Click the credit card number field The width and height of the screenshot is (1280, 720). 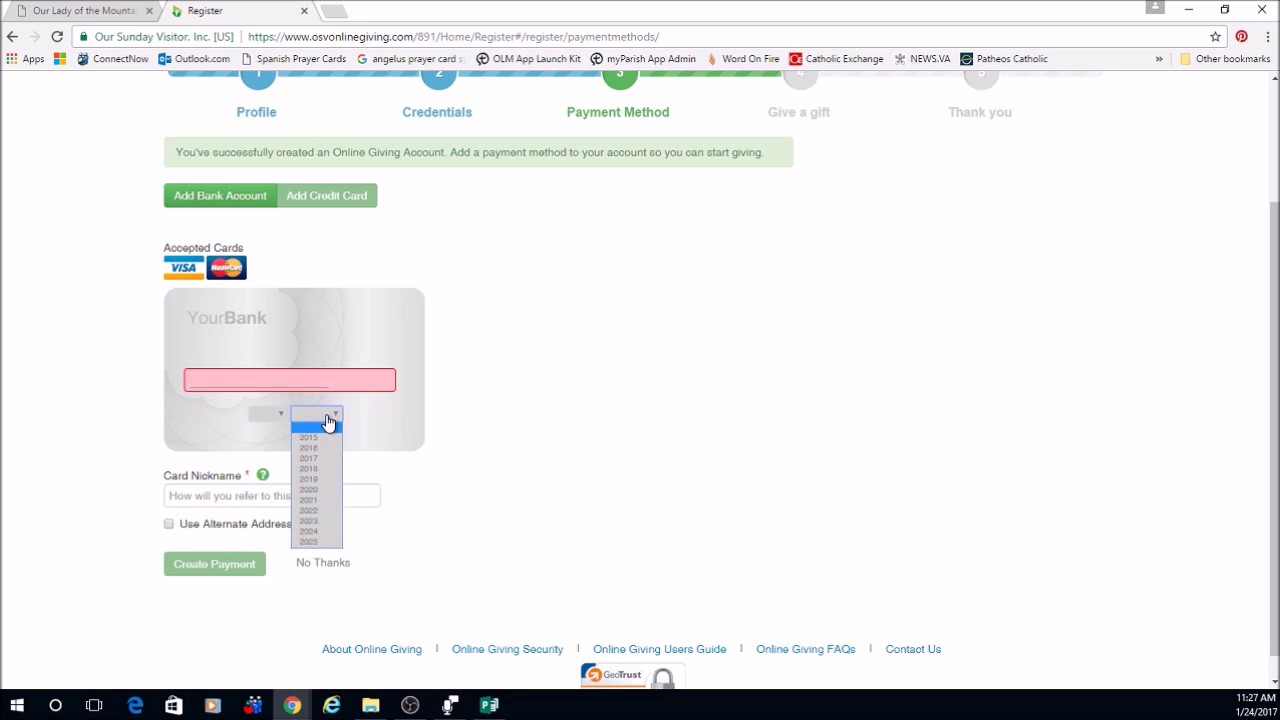290,380
